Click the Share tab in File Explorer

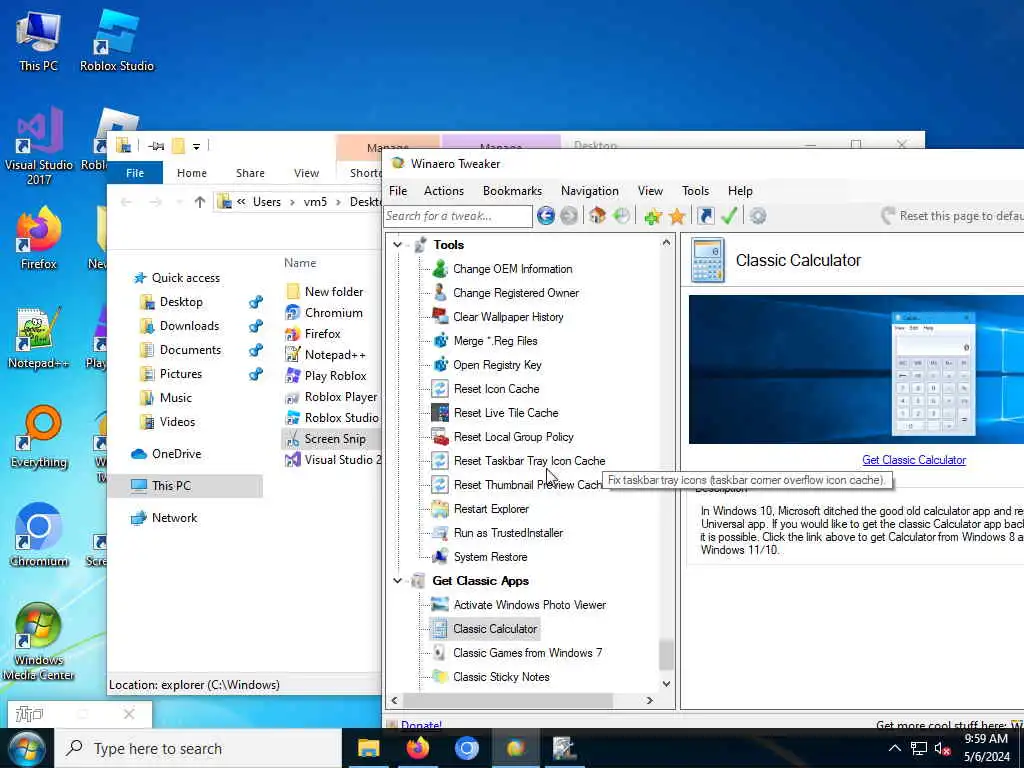coord(250,173)
